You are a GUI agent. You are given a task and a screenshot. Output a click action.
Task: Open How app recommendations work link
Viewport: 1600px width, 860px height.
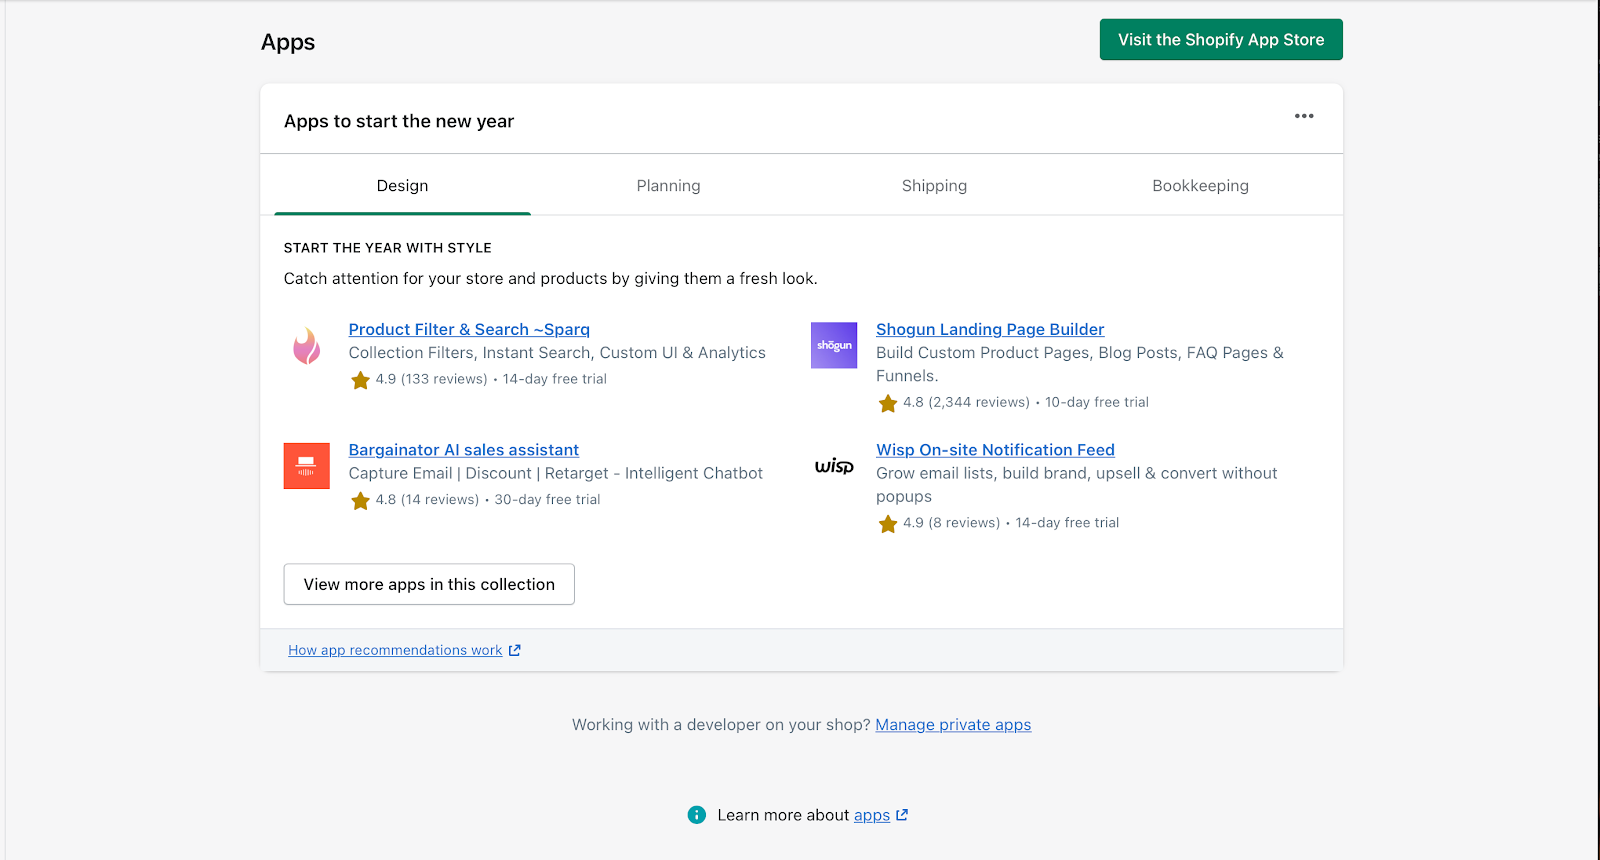(x=395, y=650)
